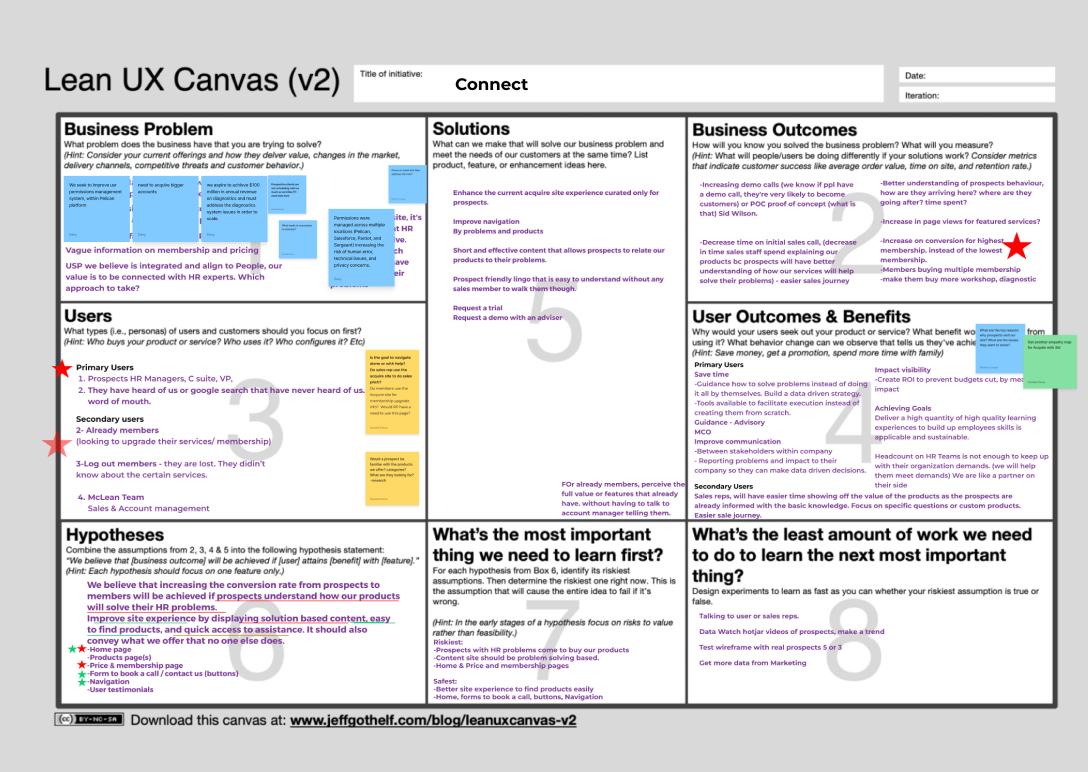This screenshot has width=1088, height=772.
Task: Click the blue sticky note in User Outcomes & Benefits
Action: 1000,348
